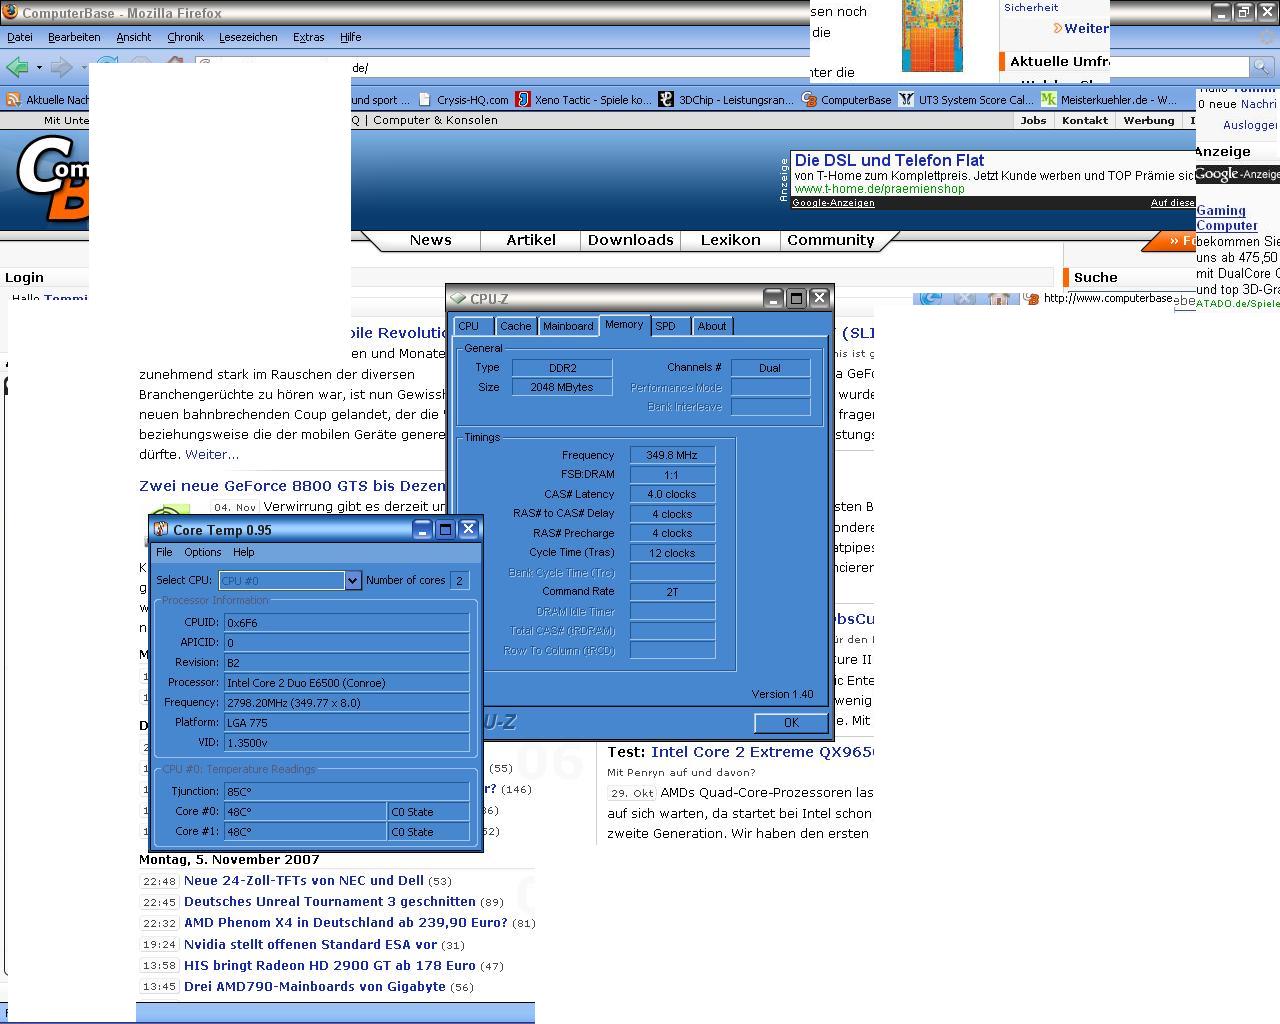Open the Lexikon section on ComputerBase
The height and width of the screenshot is (1024, 1280).
pos(731,240)
